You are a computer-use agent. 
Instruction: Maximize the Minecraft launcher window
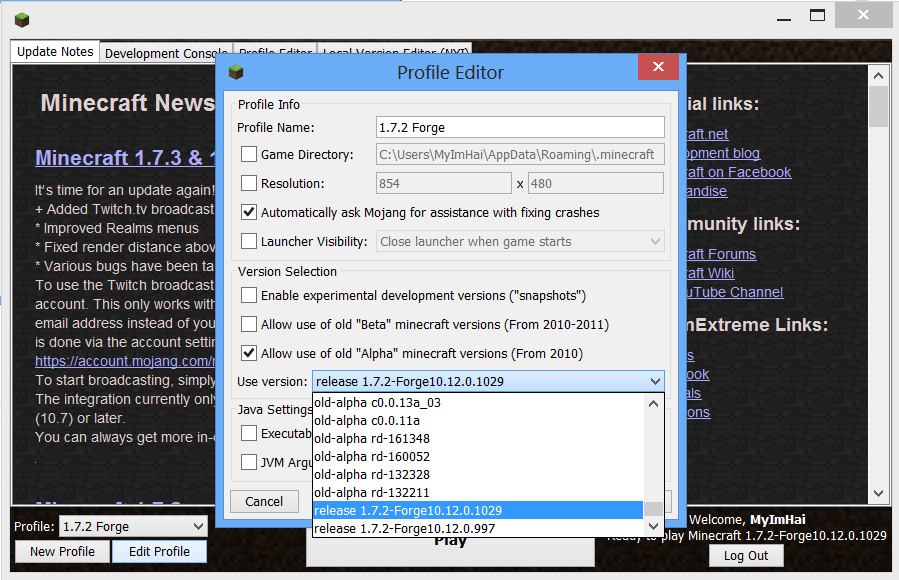[817, 15]
